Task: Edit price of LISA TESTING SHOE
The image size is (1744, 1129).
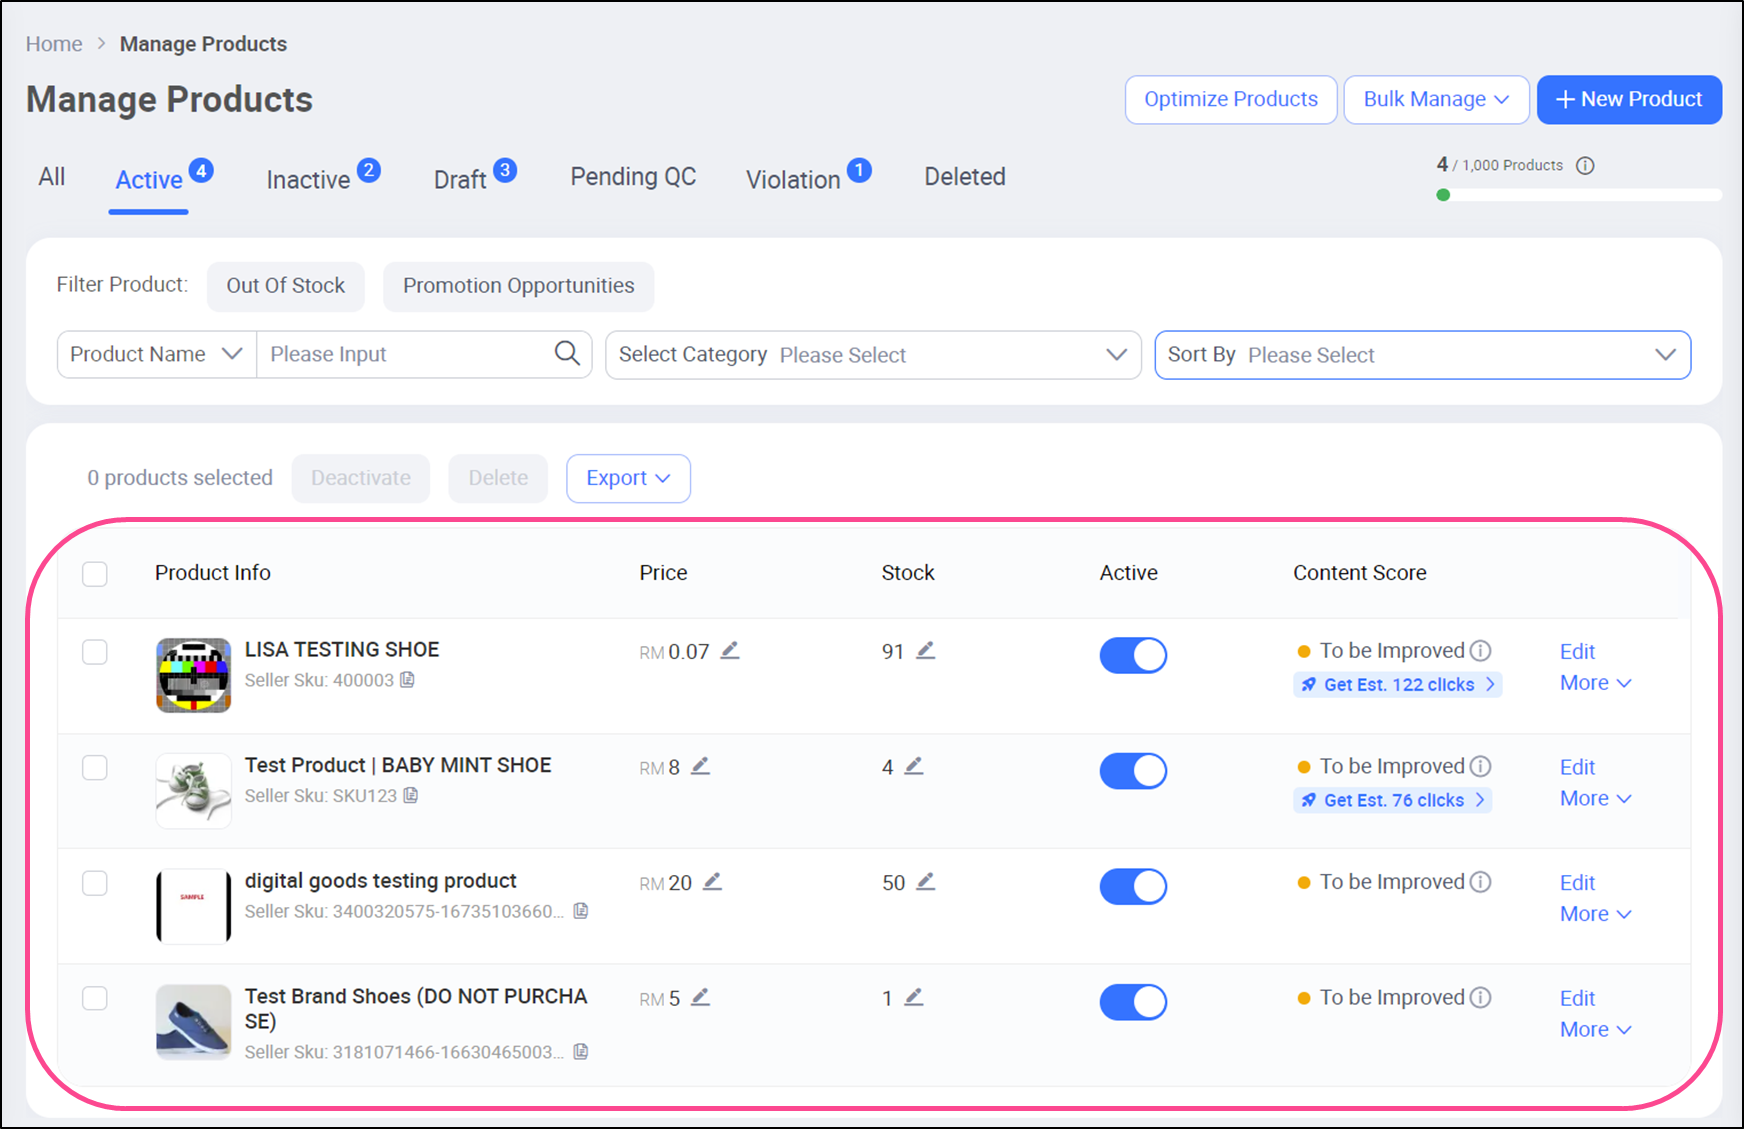Action: click(x=730, y=651)
